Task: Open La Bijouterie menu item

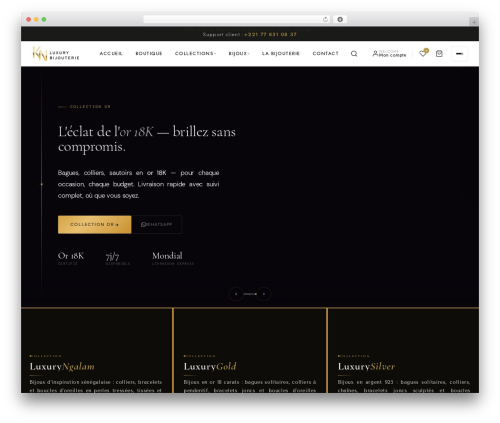Action: [x=281, y=53]
